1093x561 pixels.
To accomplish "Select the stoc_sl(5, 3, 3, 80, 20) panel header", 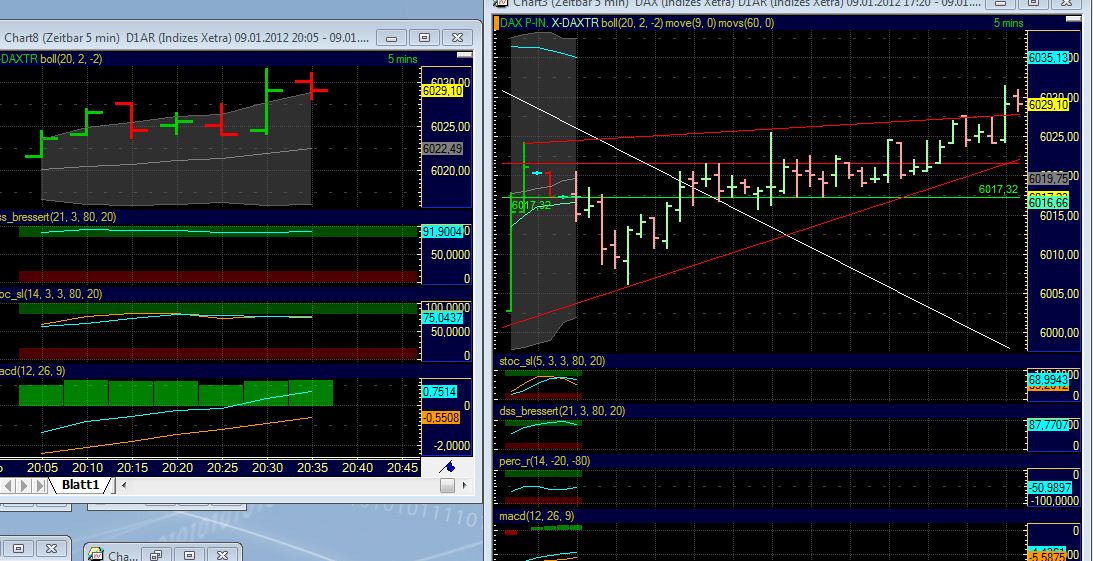I will 552,361.
